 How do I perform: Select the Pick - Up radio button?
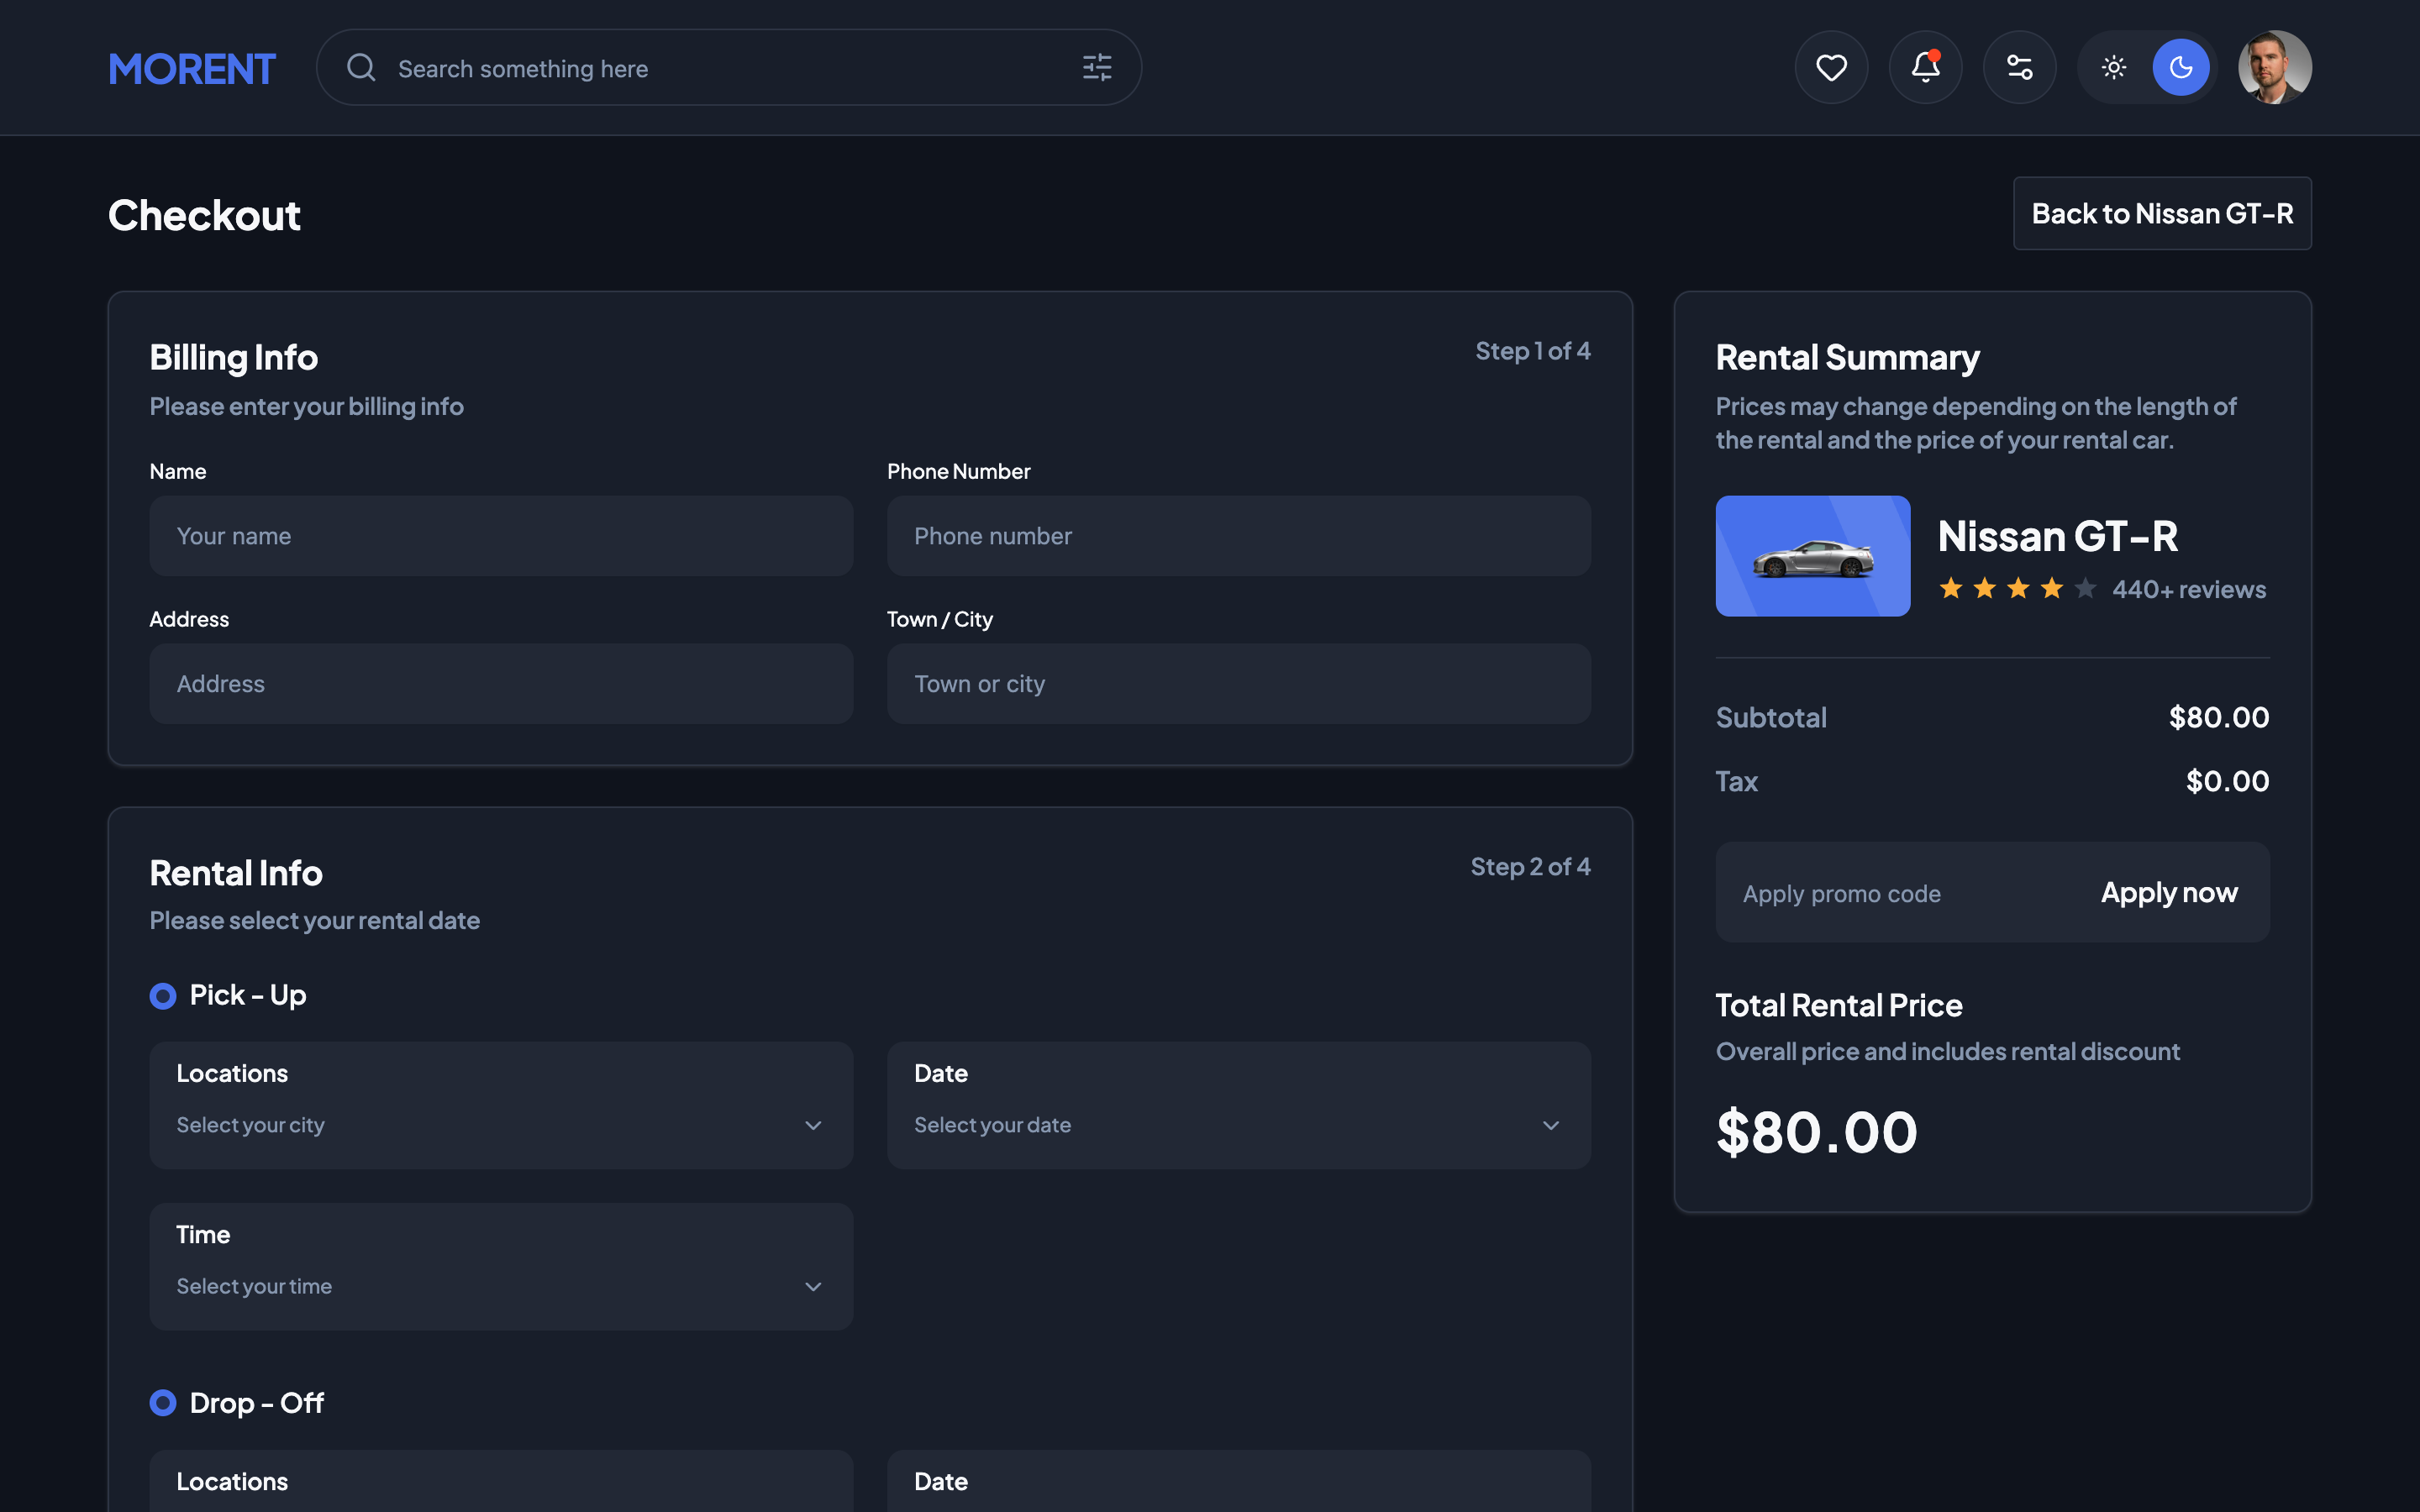click(163, 996)
